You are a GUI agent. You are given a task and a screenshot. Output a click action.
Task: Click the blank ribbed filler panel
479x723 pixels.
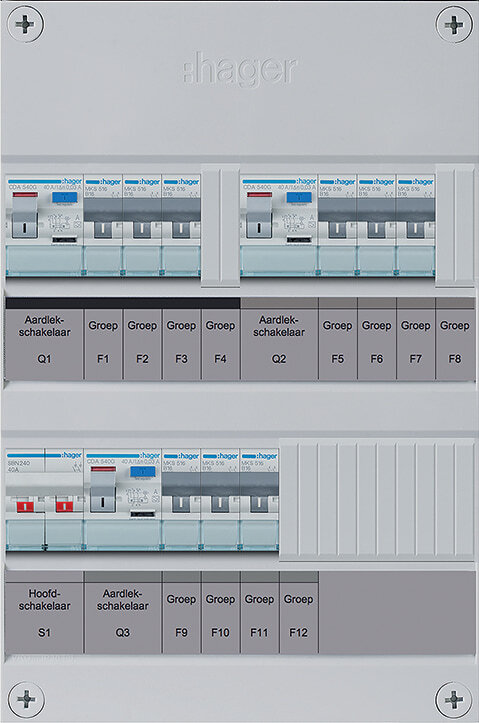click(x=377, y=499)
